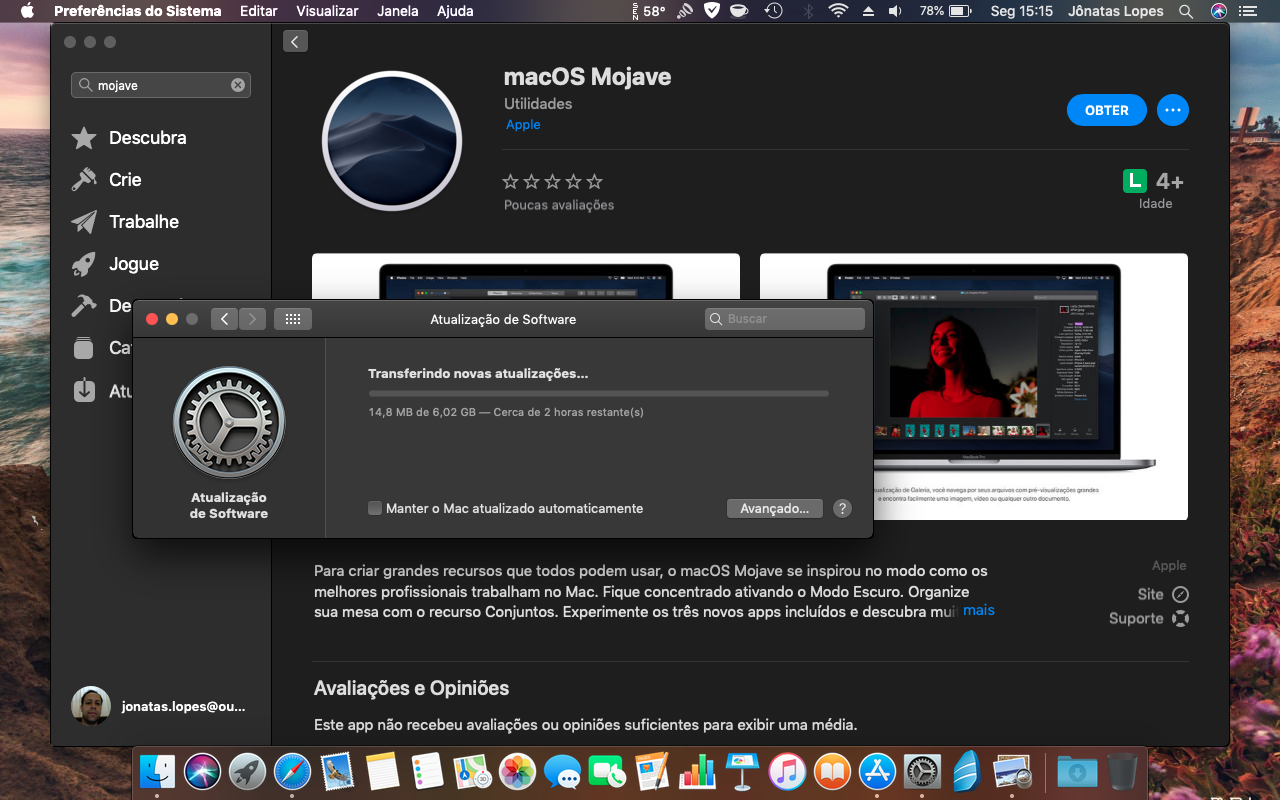Click the volume icon in menu bar

(x=895, y=11)
